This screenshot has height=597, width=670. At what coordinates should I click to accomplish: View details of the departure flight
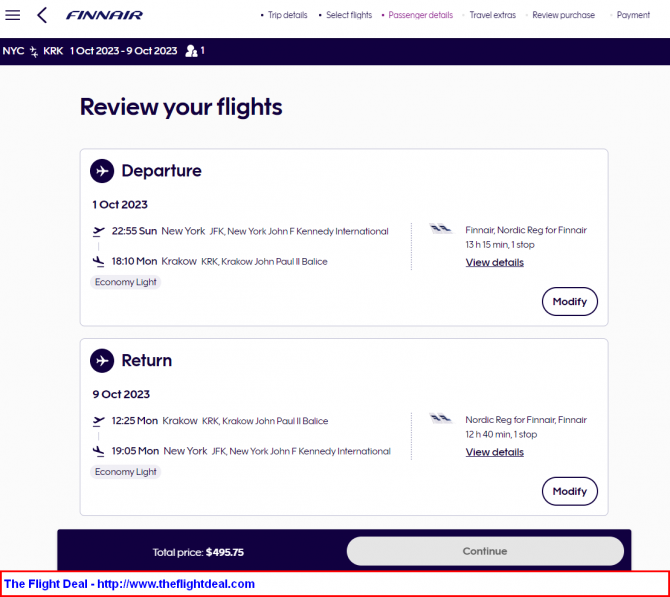494,262
